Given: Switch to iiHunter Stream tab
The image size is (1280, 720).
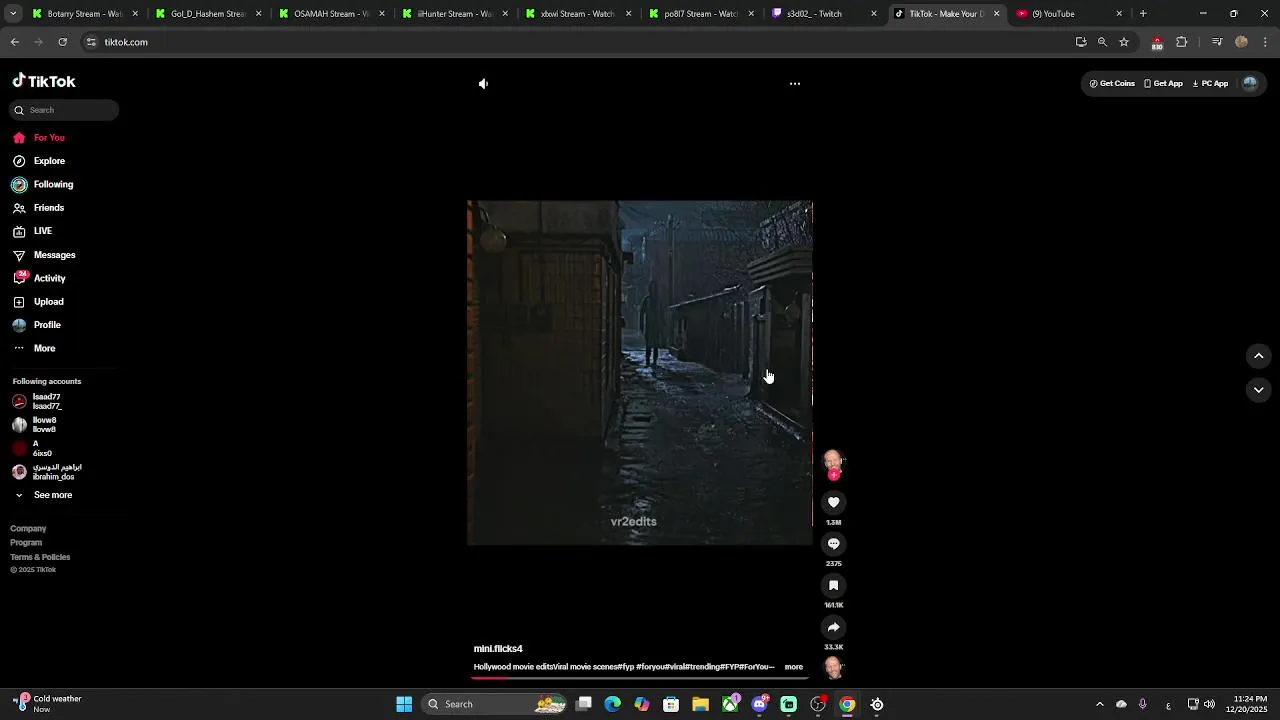Looking at the screenshot, I should (x=456, y=14).
